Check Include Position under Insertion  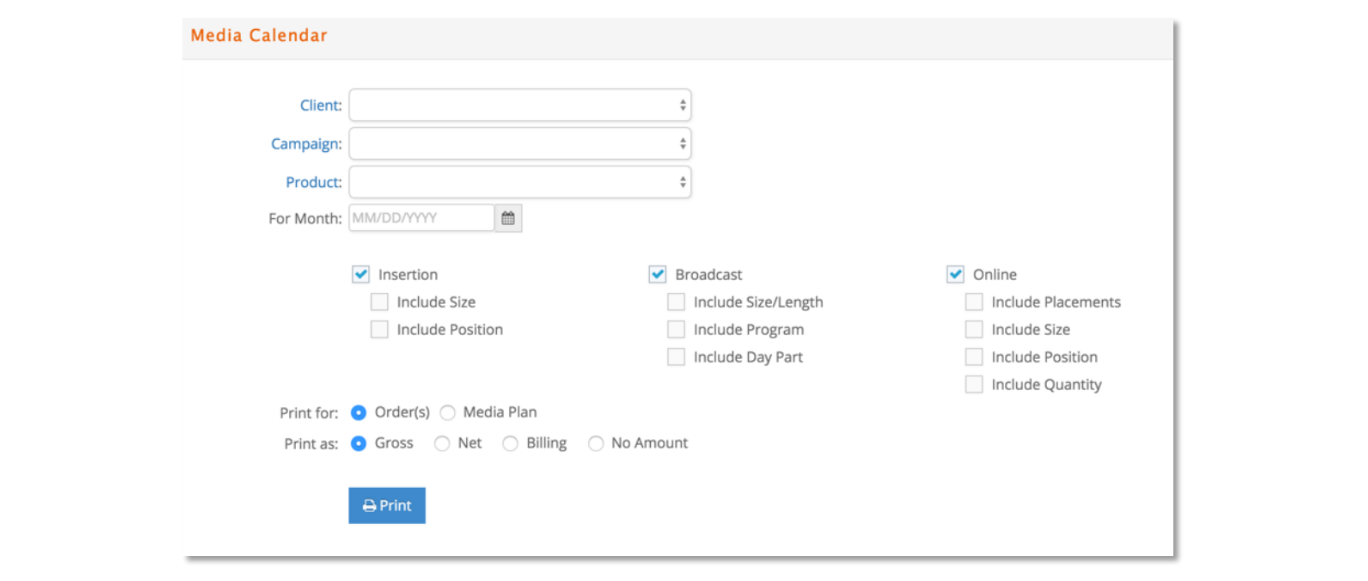click(380, 330)
